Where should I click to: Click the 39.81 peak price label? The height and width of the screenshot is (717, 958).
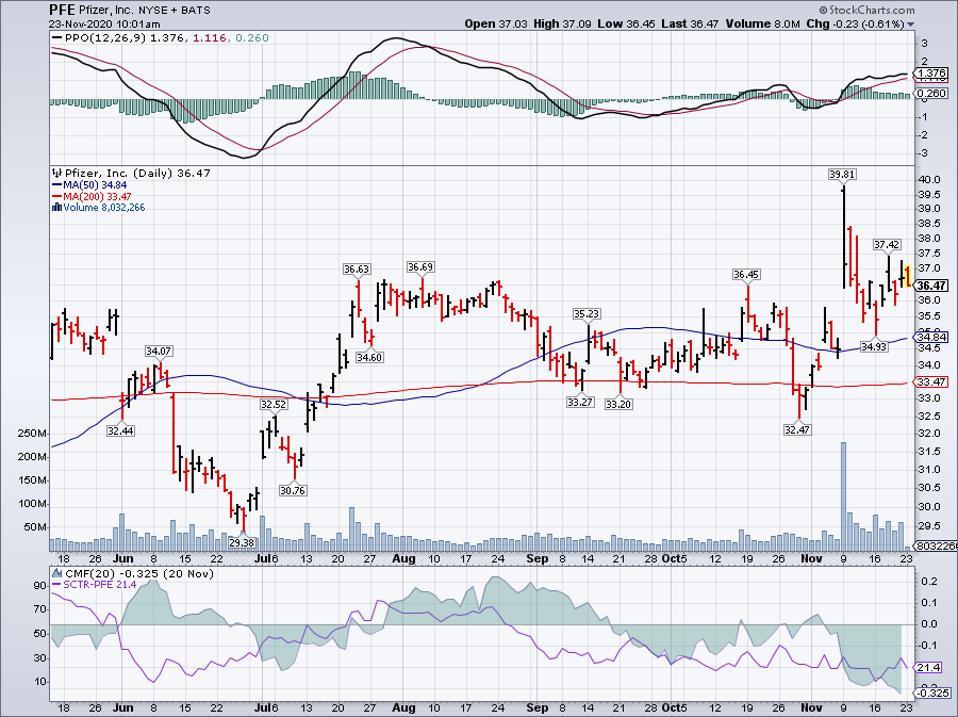(x=842, y=174)
